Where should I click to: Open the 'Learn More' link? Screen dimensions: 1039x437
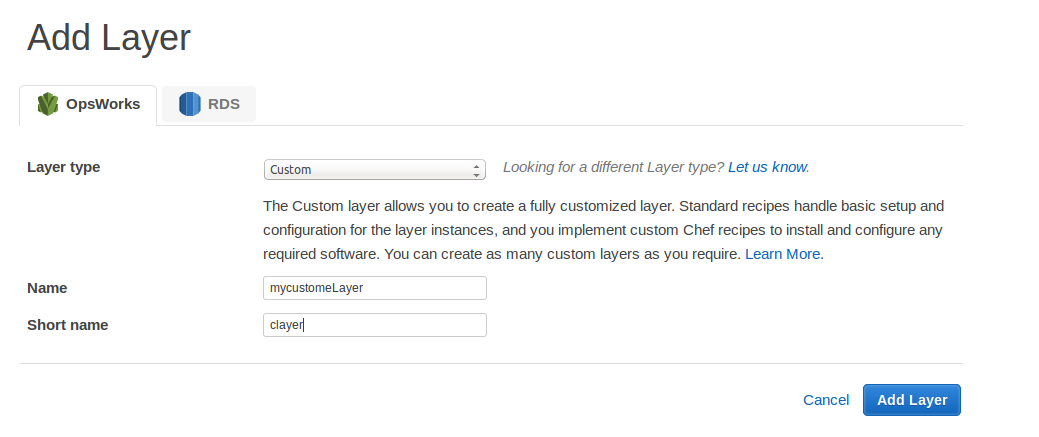pyautogui.click(x=783, y=254)
